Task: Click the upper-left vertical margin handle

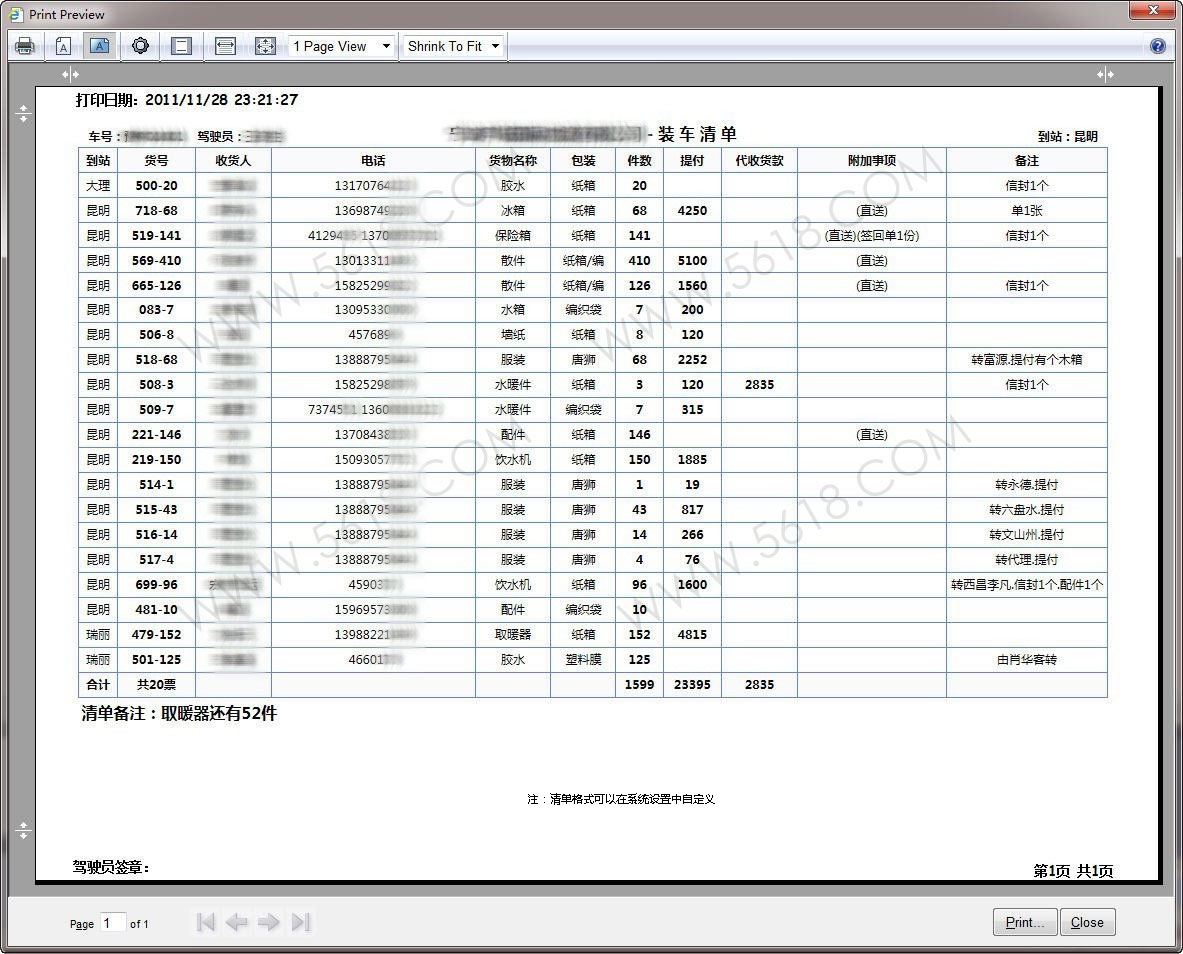Action: pos(24,114)
